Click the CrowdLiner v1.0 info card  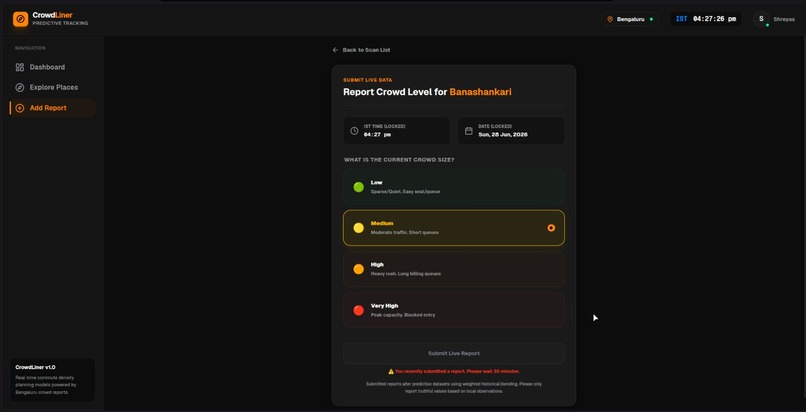pyautogui.click(x=52, y=380)
